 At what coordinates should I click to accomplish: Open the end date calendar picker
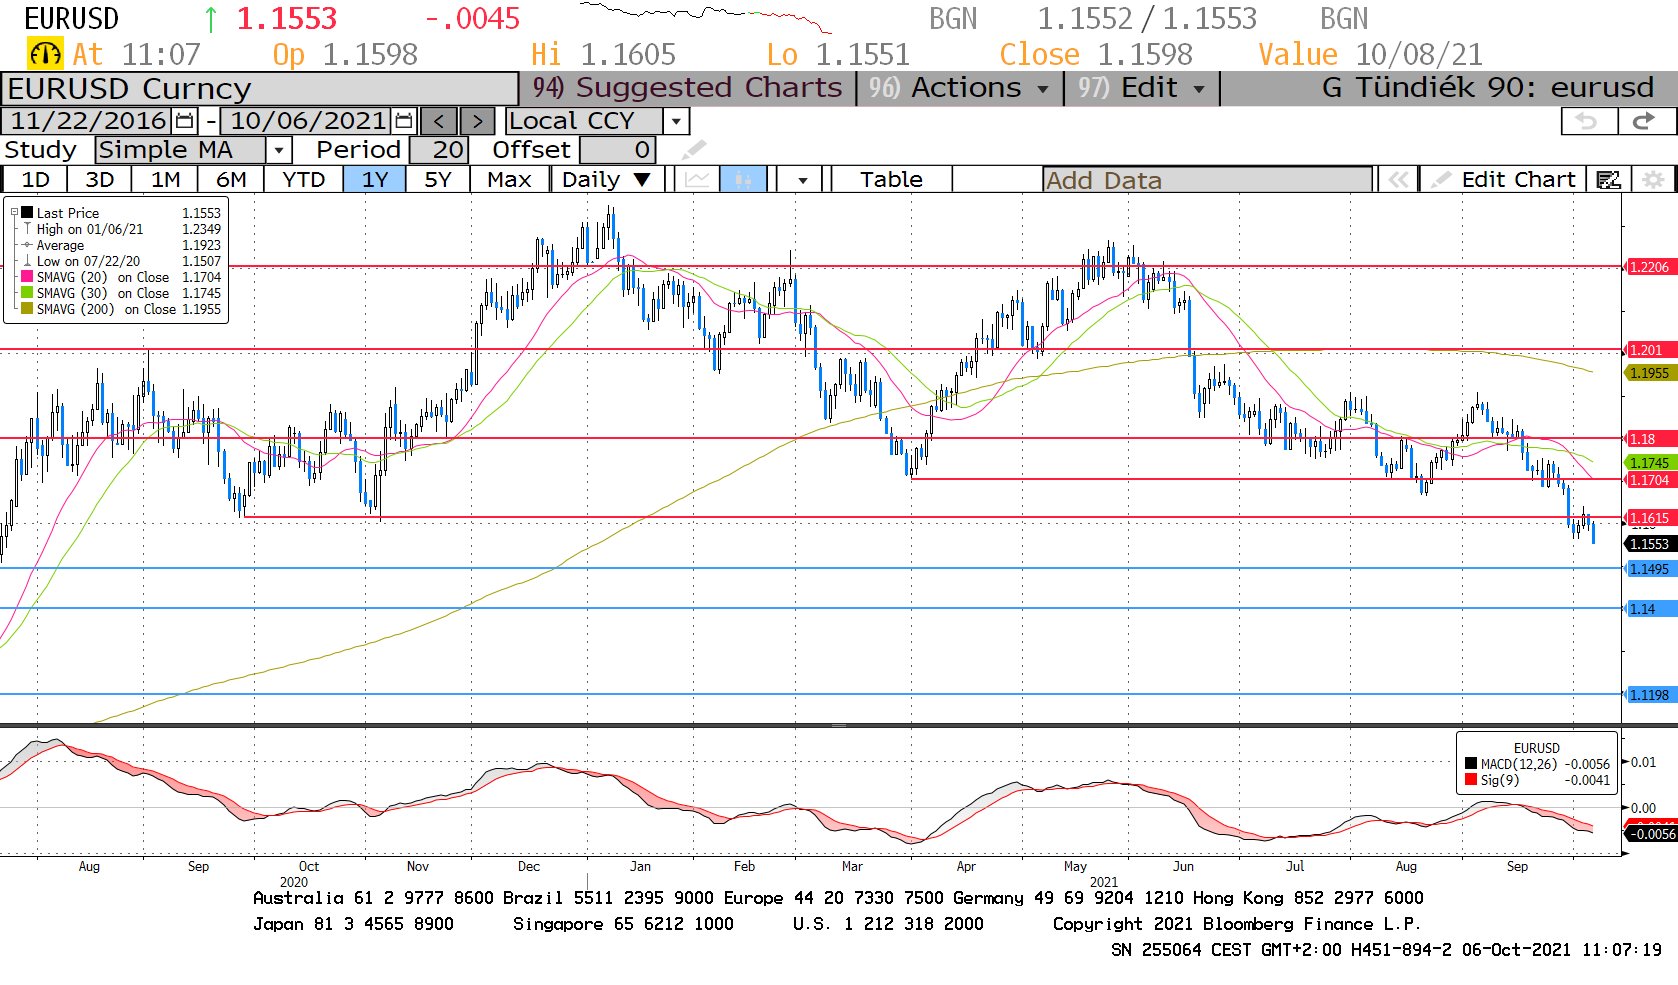pyautogui.click(x=403, y=121)
